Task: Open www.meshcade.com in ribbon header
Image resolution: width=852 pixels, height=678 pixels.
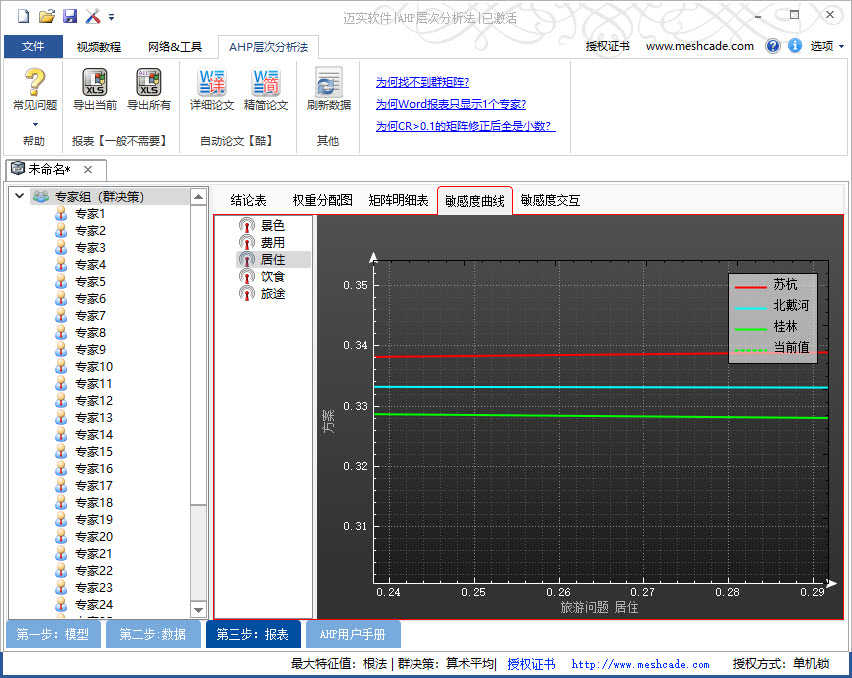Action: 700,46
